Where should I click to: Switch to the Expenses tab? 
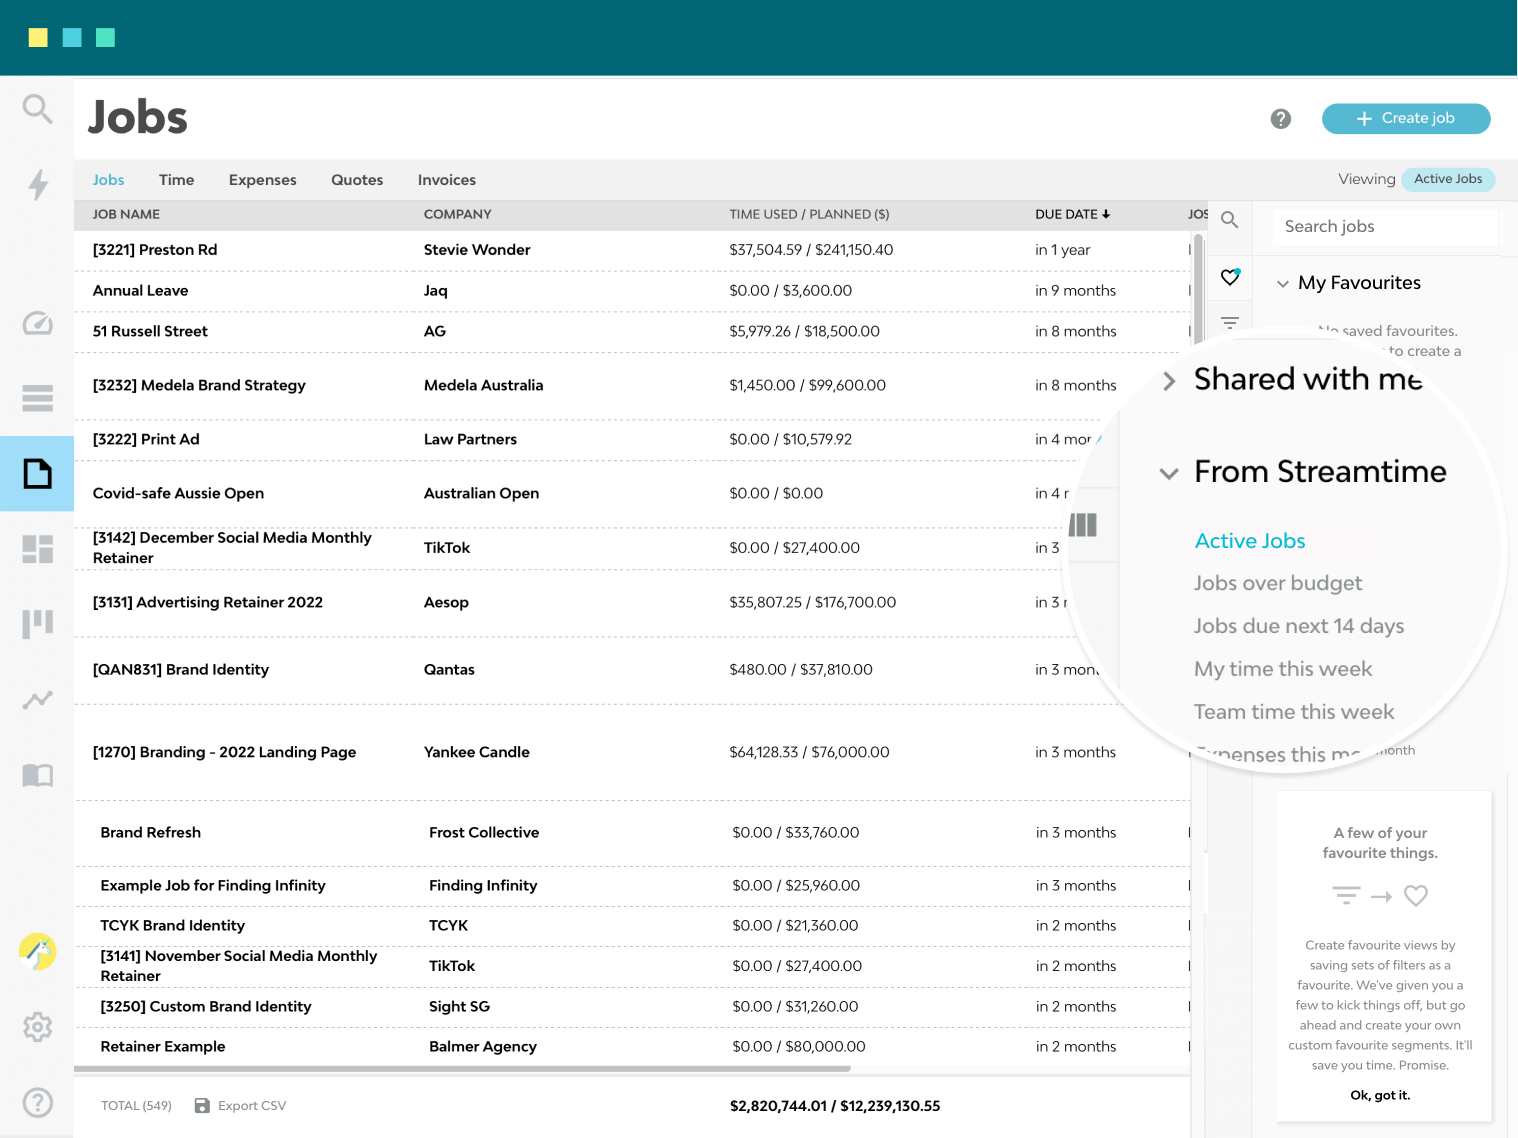[x=262, y=180]
